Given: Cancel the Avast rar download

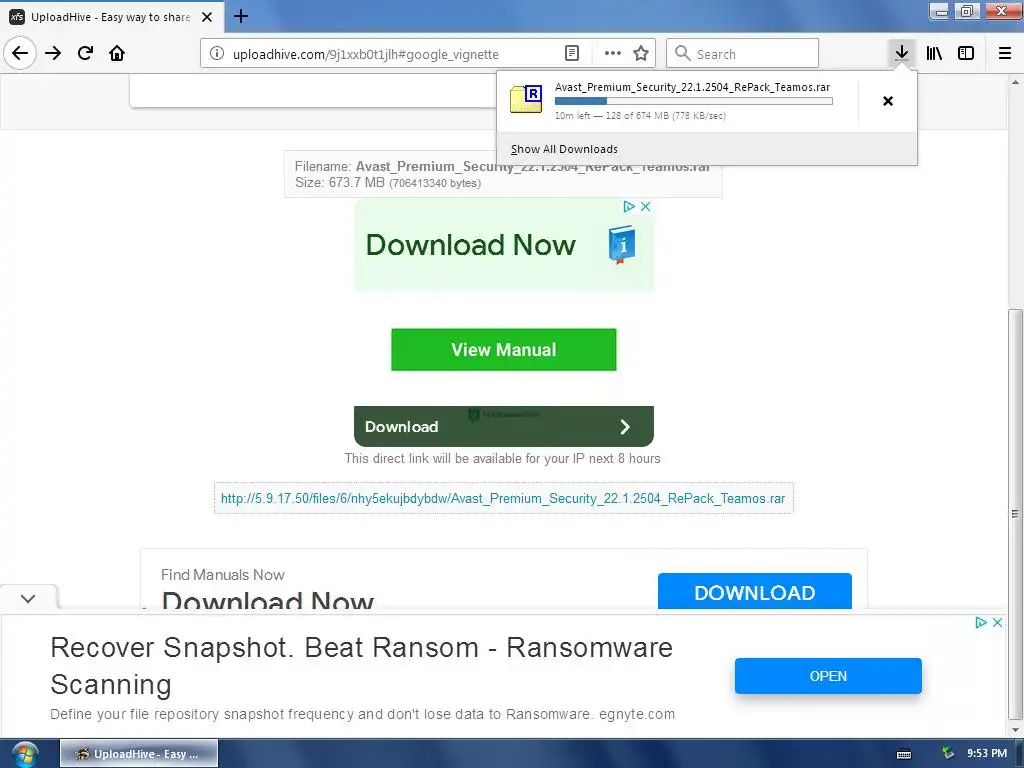Looking at the screenshot, I should coord(888,101).
